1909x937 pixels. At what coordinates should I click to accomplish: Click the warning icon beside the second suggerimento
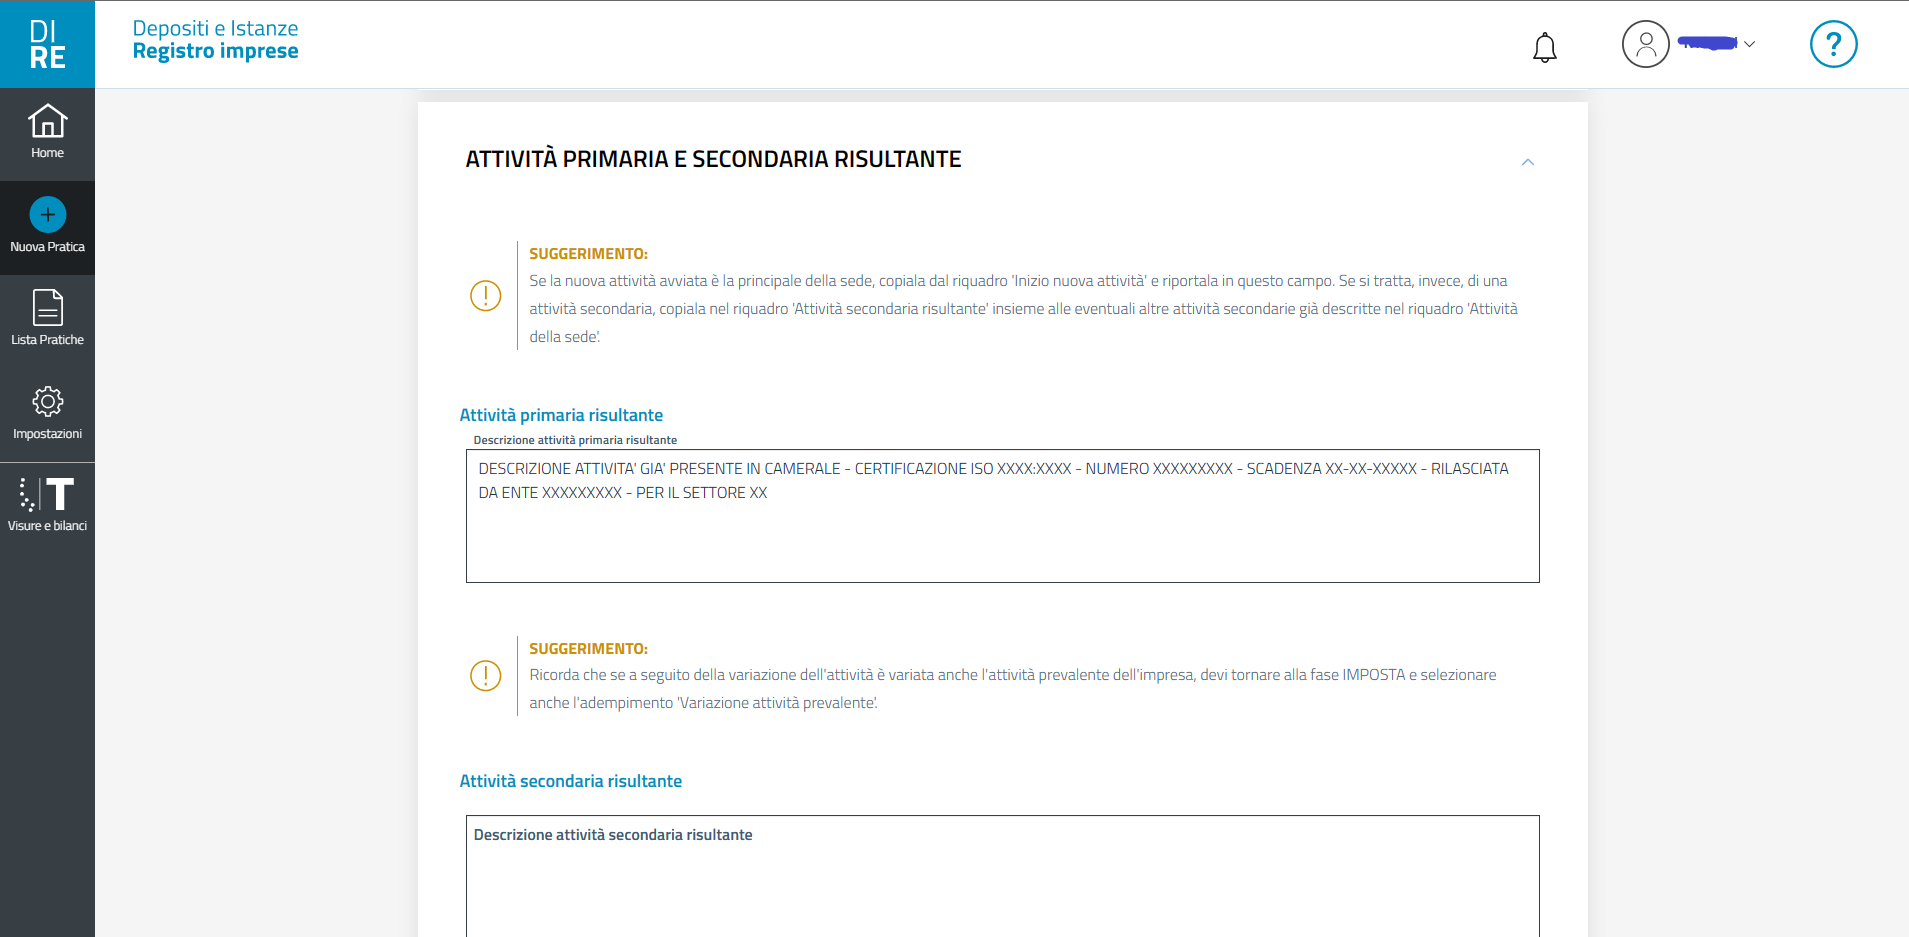point(485,676)
